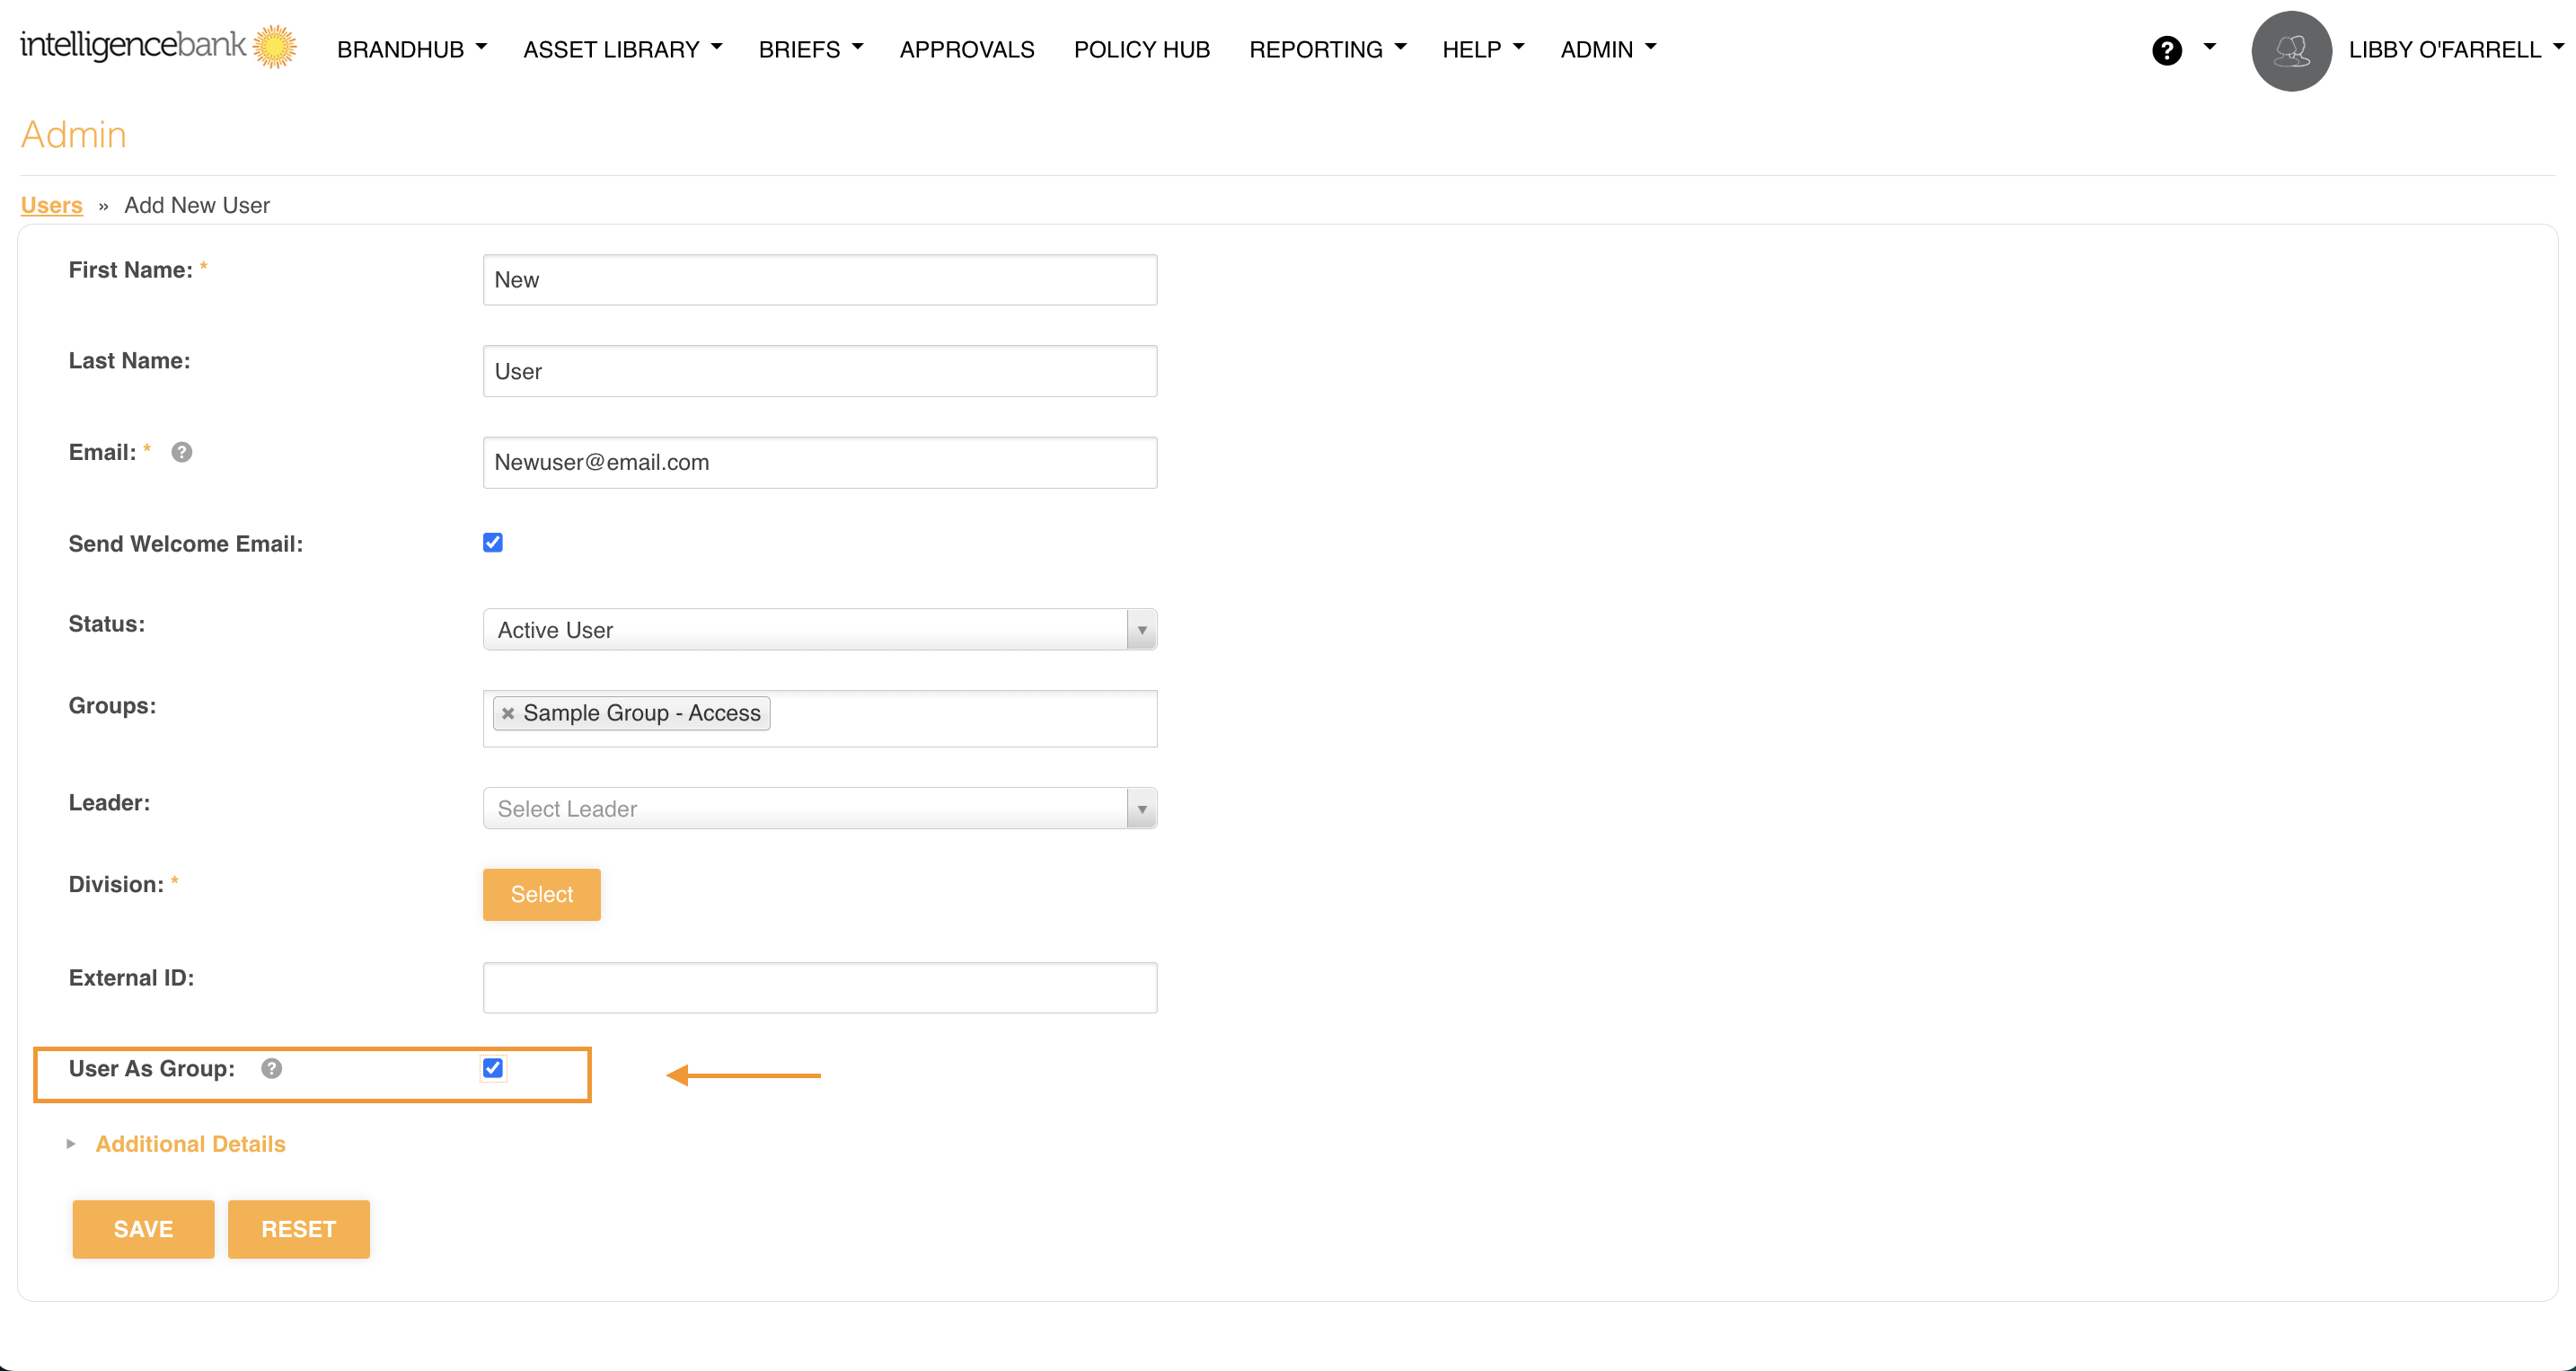Expand the Additional Details section
Screen dimensions: 2576x1371
(190, 1144)
